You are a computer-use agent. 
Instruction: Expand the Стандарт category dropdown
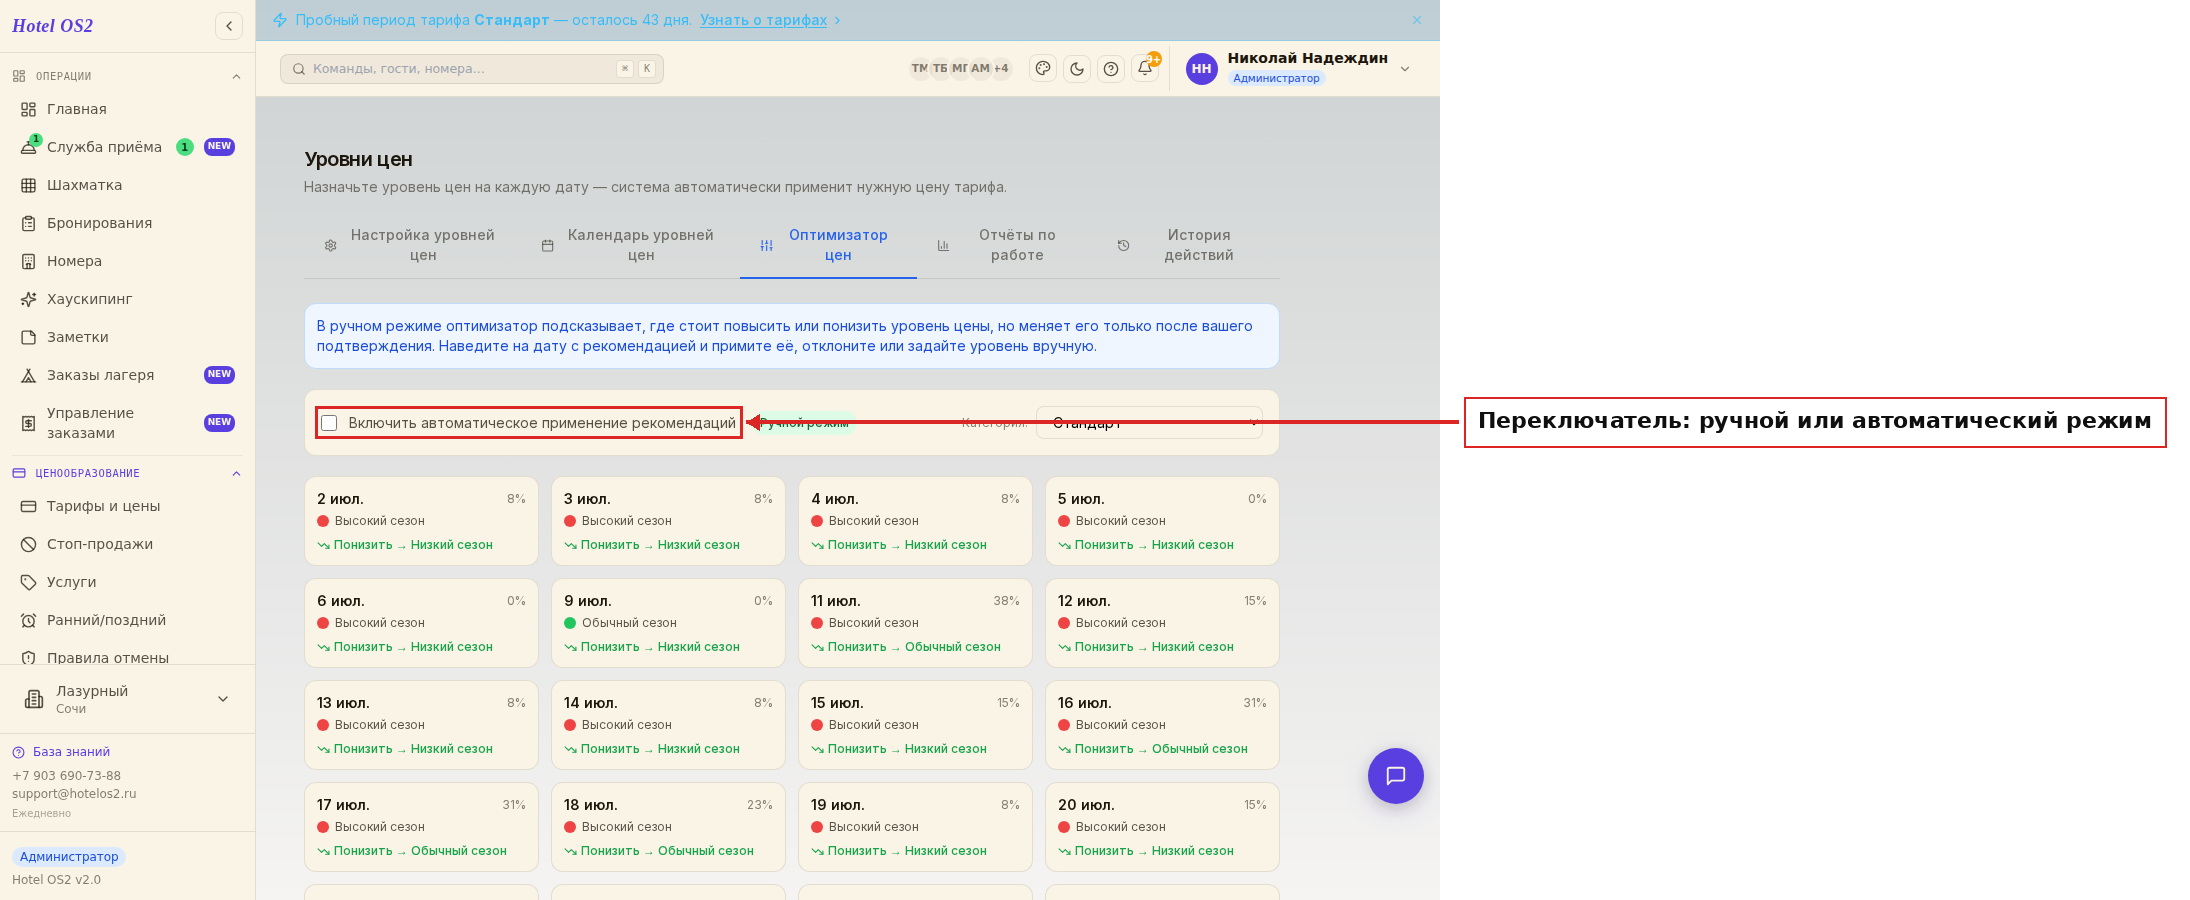pyautogui.click(x=1149, y=423)
